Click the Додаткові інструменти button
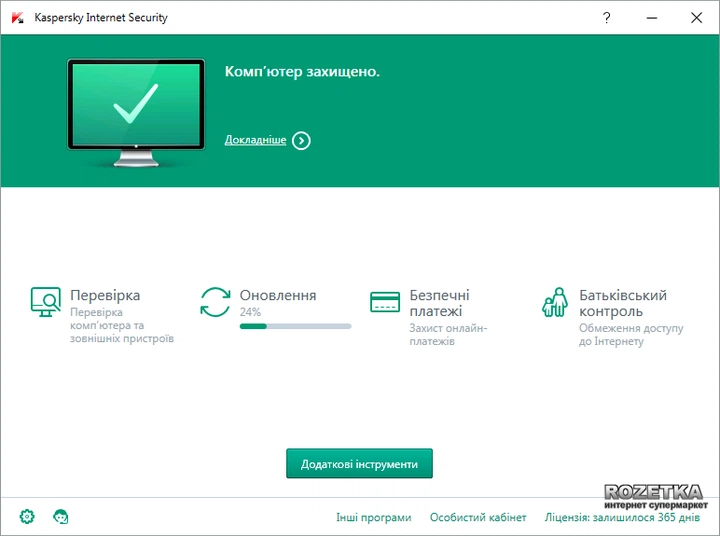Image resolution: width=720 pixels, height=536 pixels. pyautogui.click(x=359, y=464)
